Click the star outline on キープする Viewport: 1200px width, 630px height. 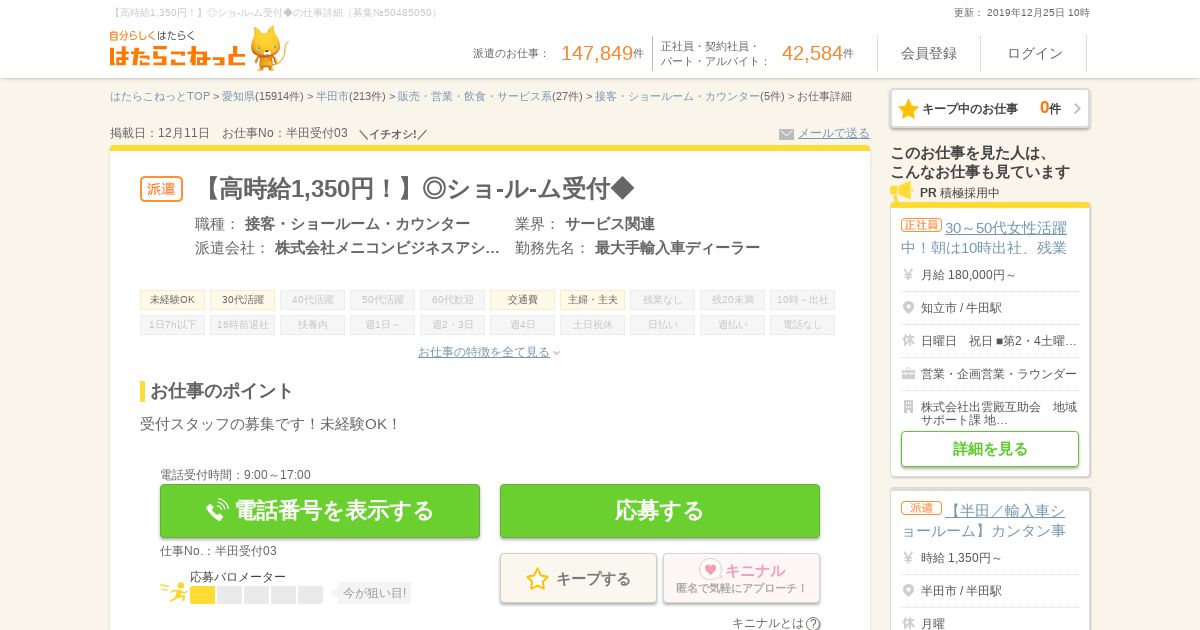click(537, 579)
